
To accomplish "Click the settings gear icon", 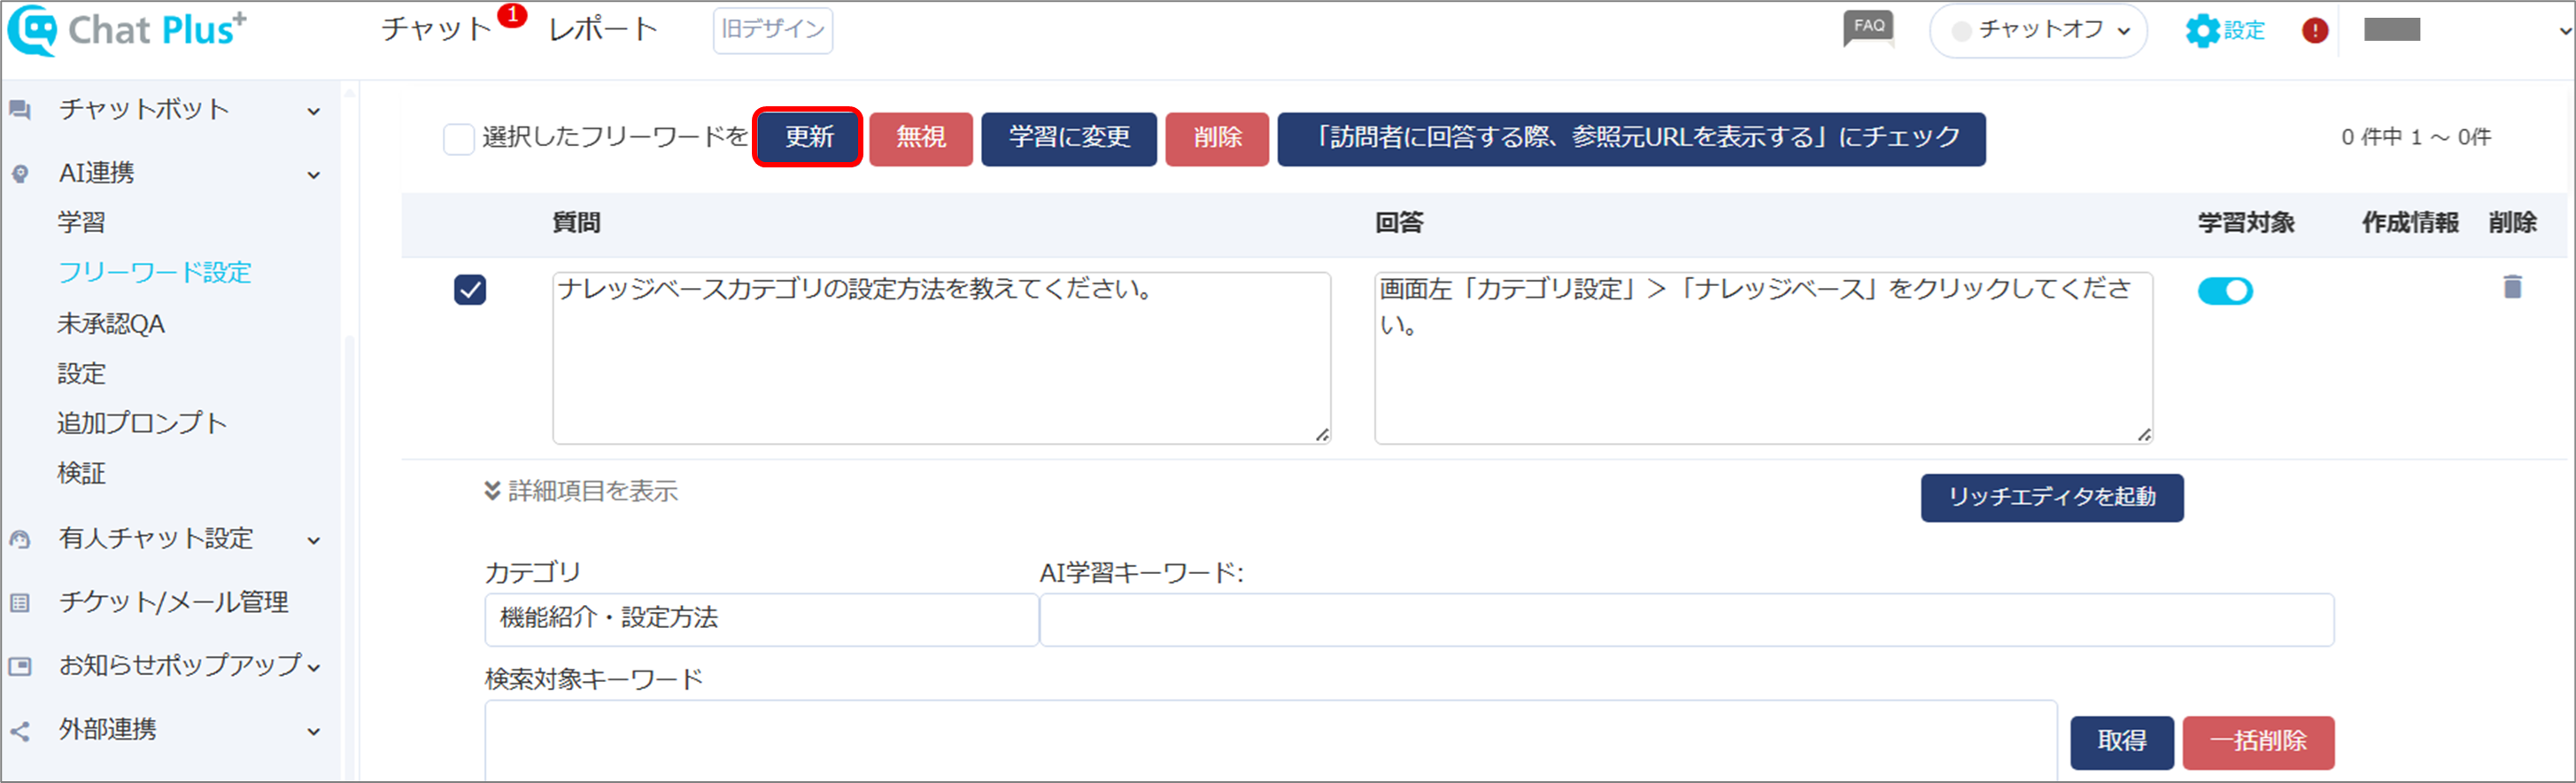I will coord(2201,30).
